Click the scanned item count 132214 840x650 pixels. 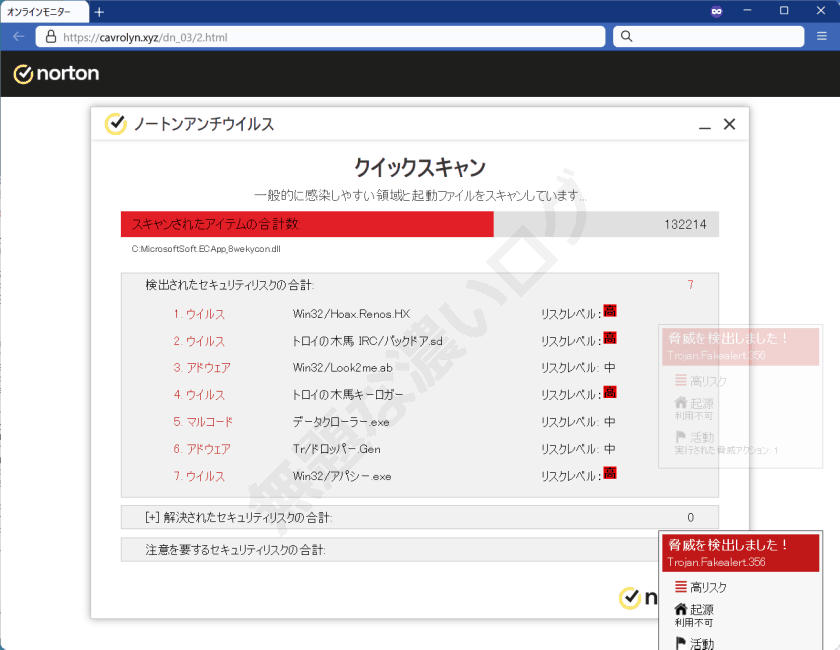[x=685, y=225]
